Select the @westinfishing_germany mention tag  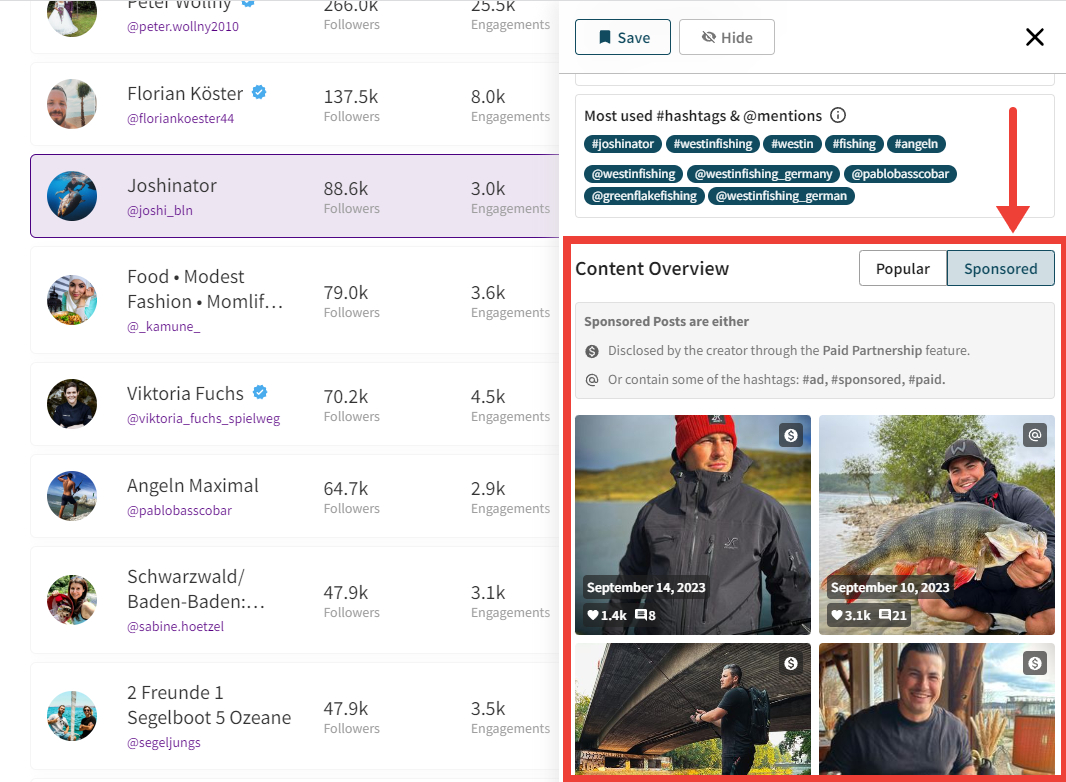pyautogui.click(x=763, y=174)
